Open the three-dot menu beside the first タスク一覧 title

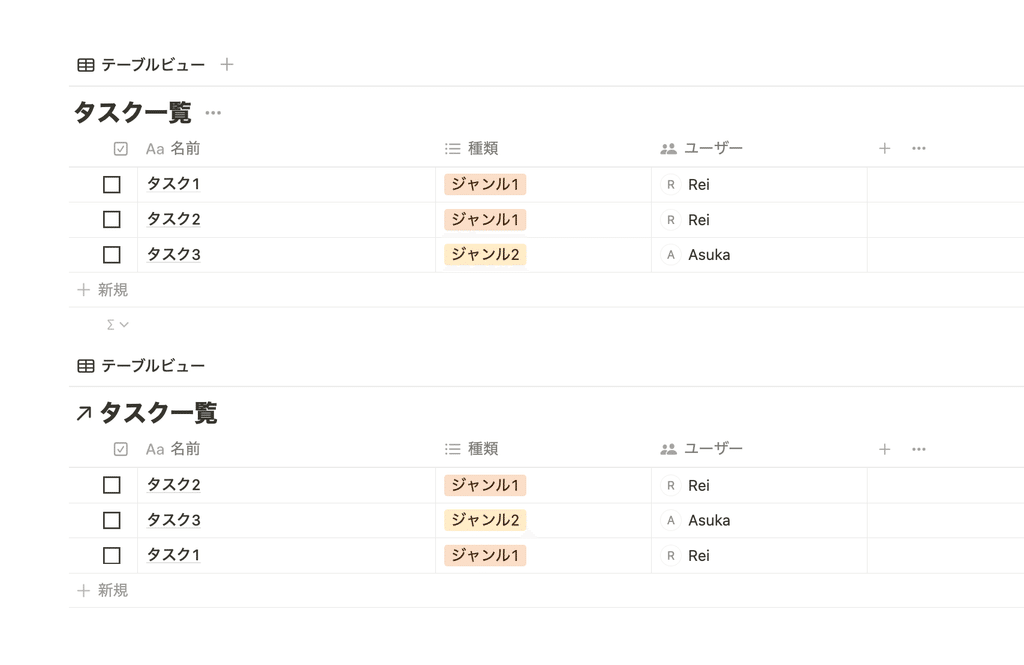point(213,113)
